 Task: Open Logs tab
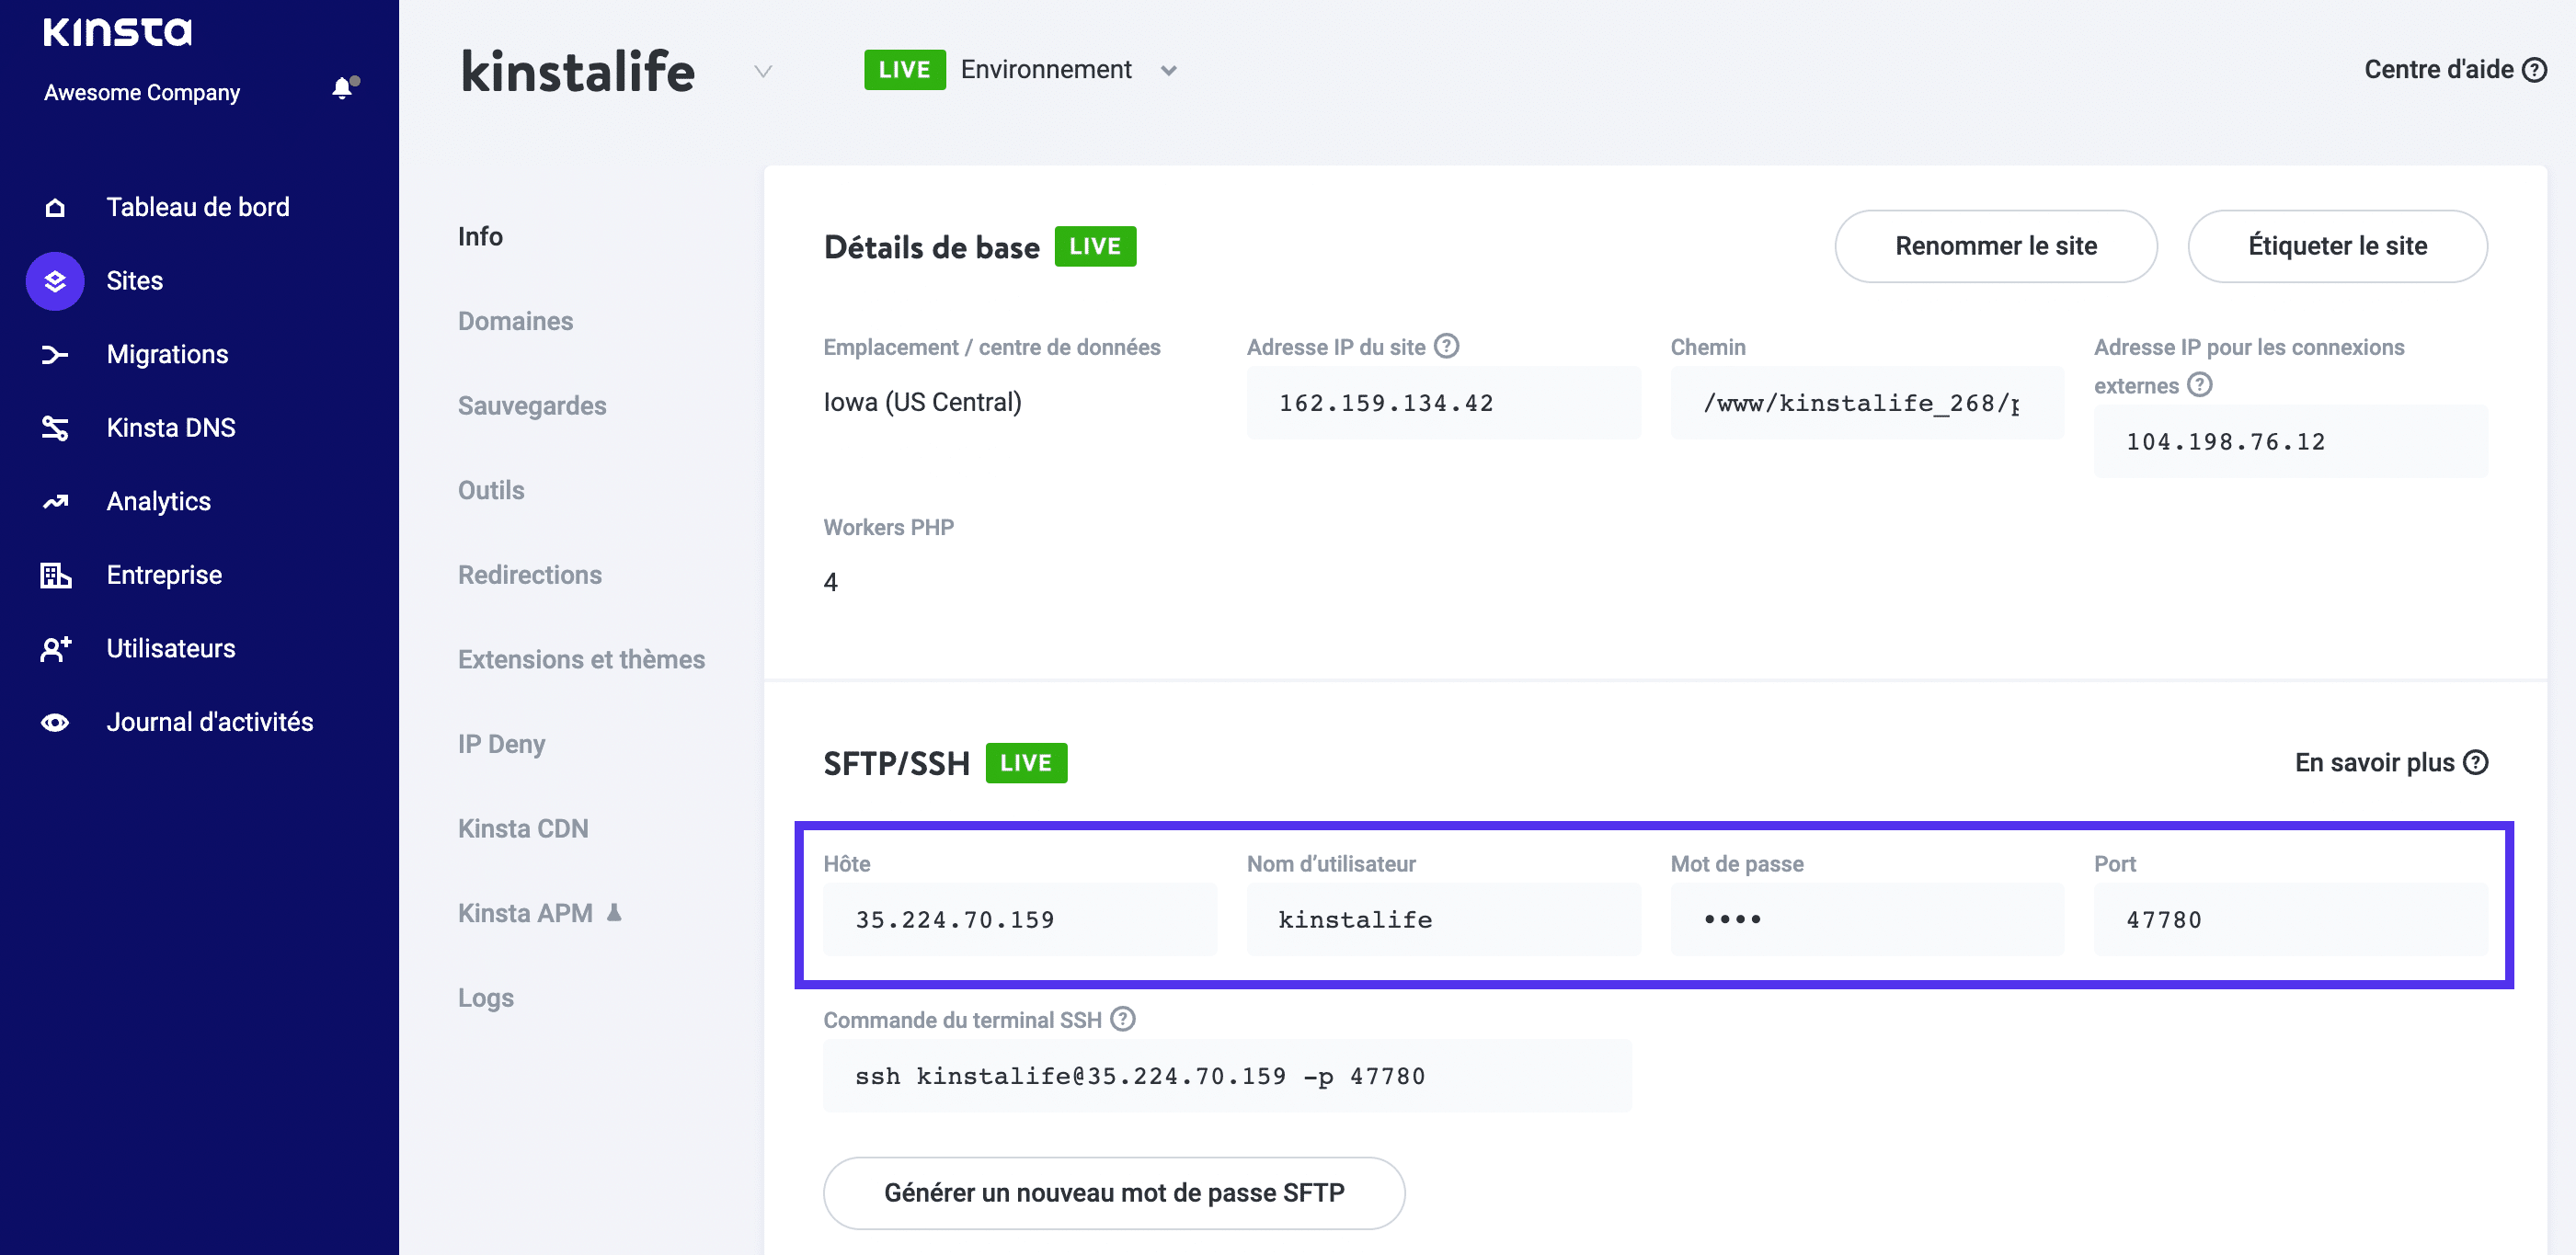[486, 998]
